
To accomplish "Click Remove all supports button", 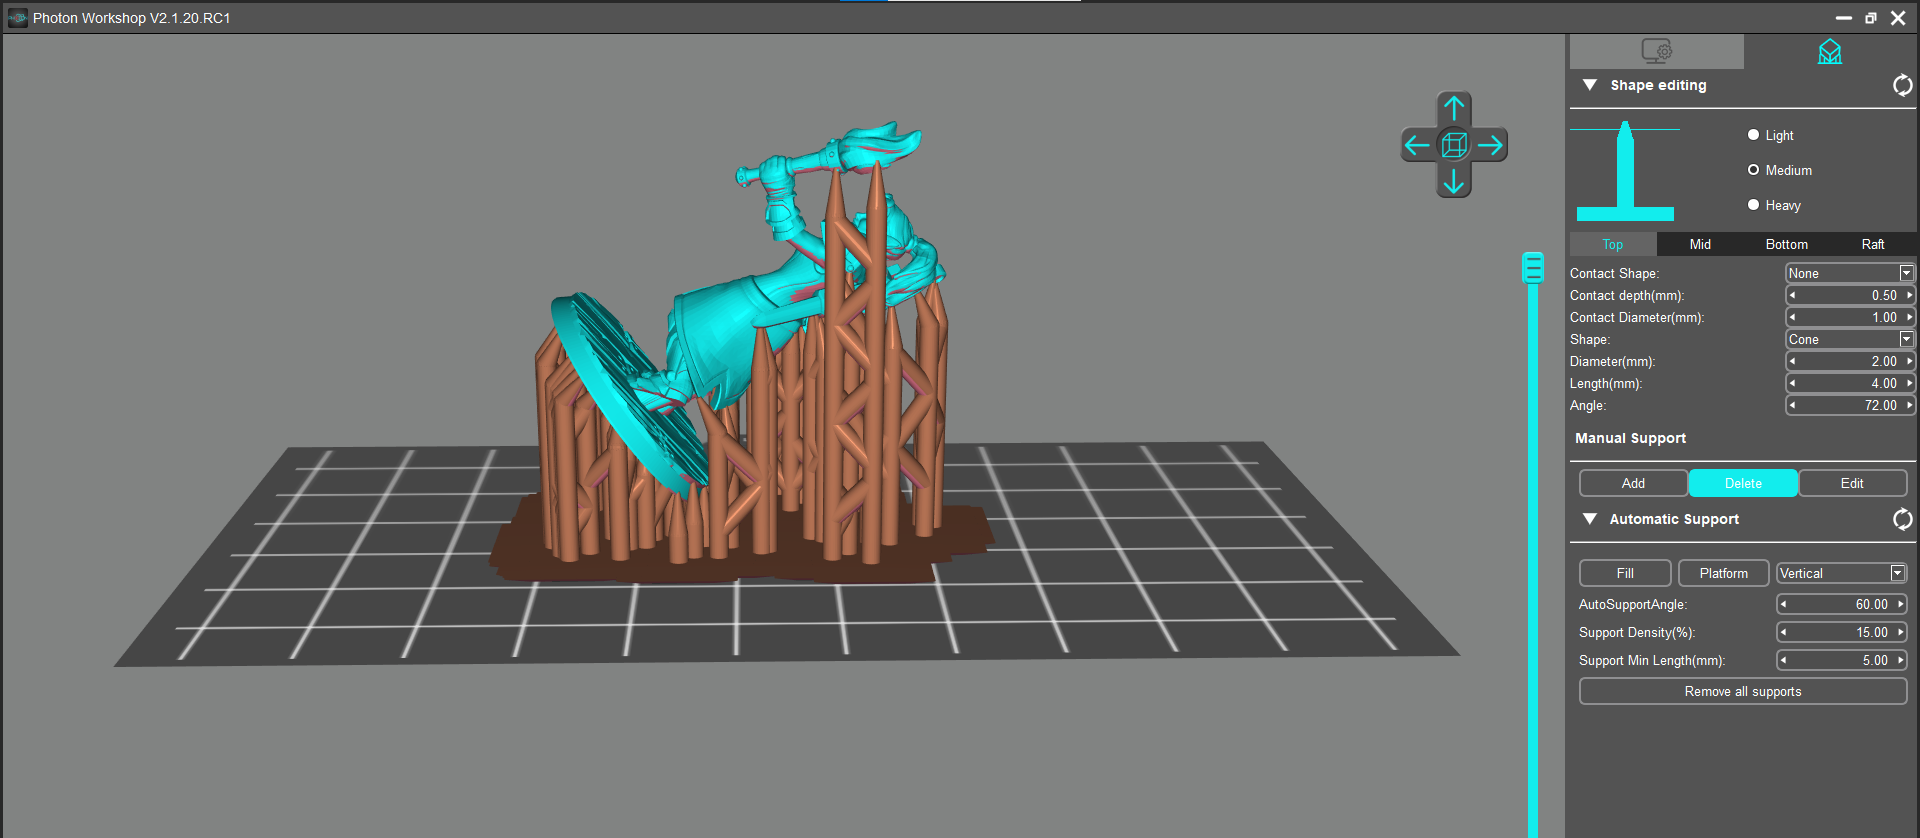I will coord(1743,691).
